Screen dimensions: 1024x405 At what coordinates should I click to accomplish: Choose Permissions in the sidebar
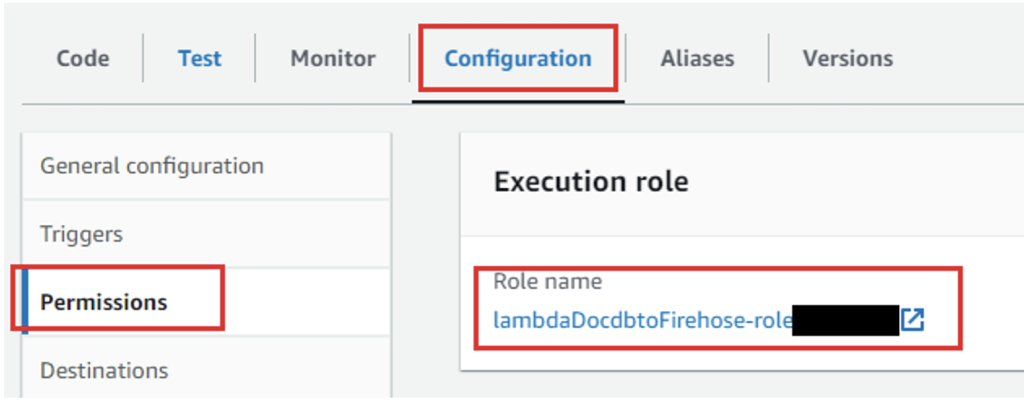[103, 301]
